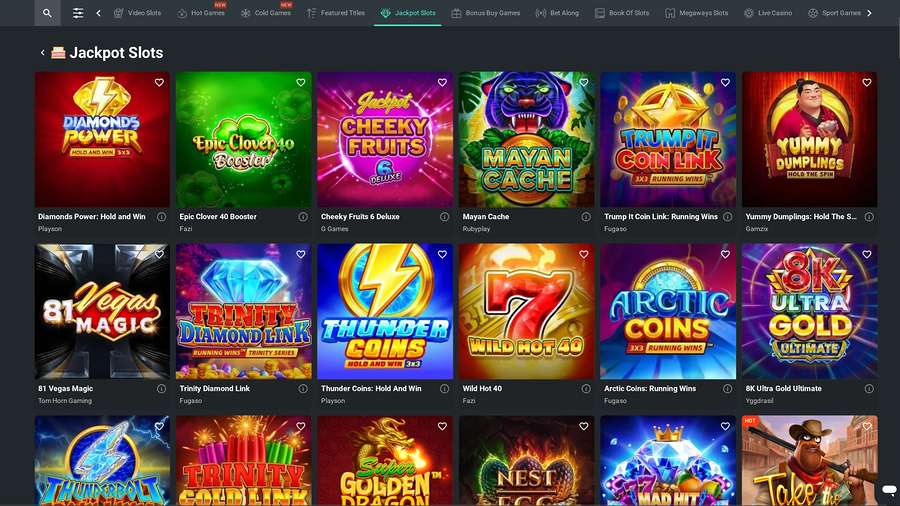
Task: Launch the Arctic Coins game thumbnail
Action: click(668, 312)
